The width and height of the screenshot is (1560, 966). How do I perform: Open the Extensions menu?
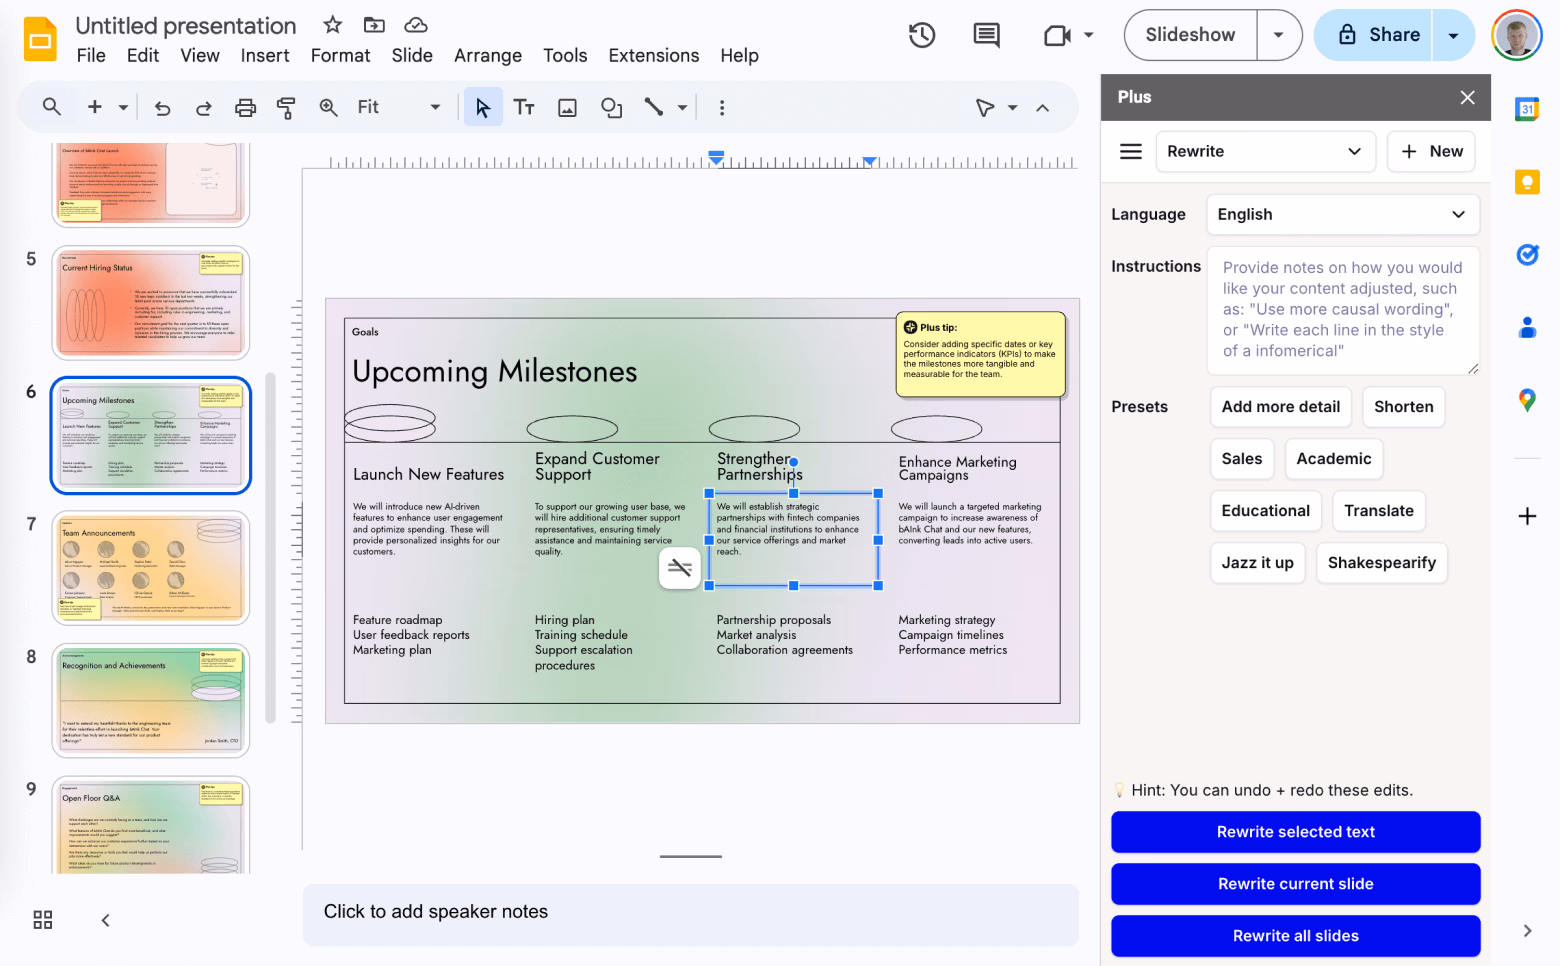point(654,56)
